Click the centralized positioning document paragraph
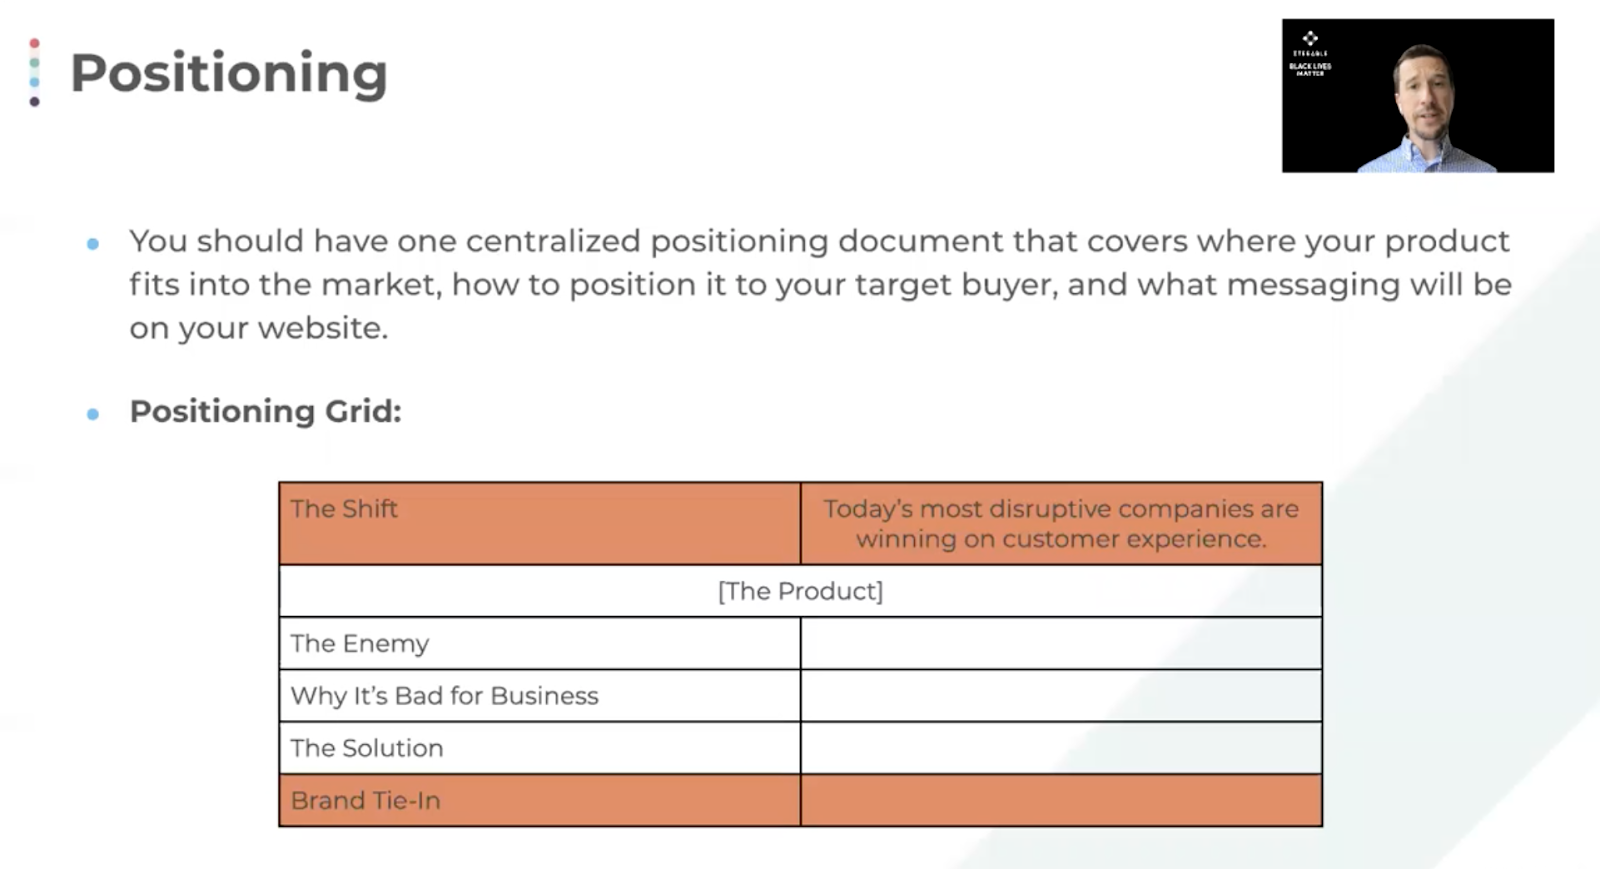1600x869 pixels. (820, 284)
